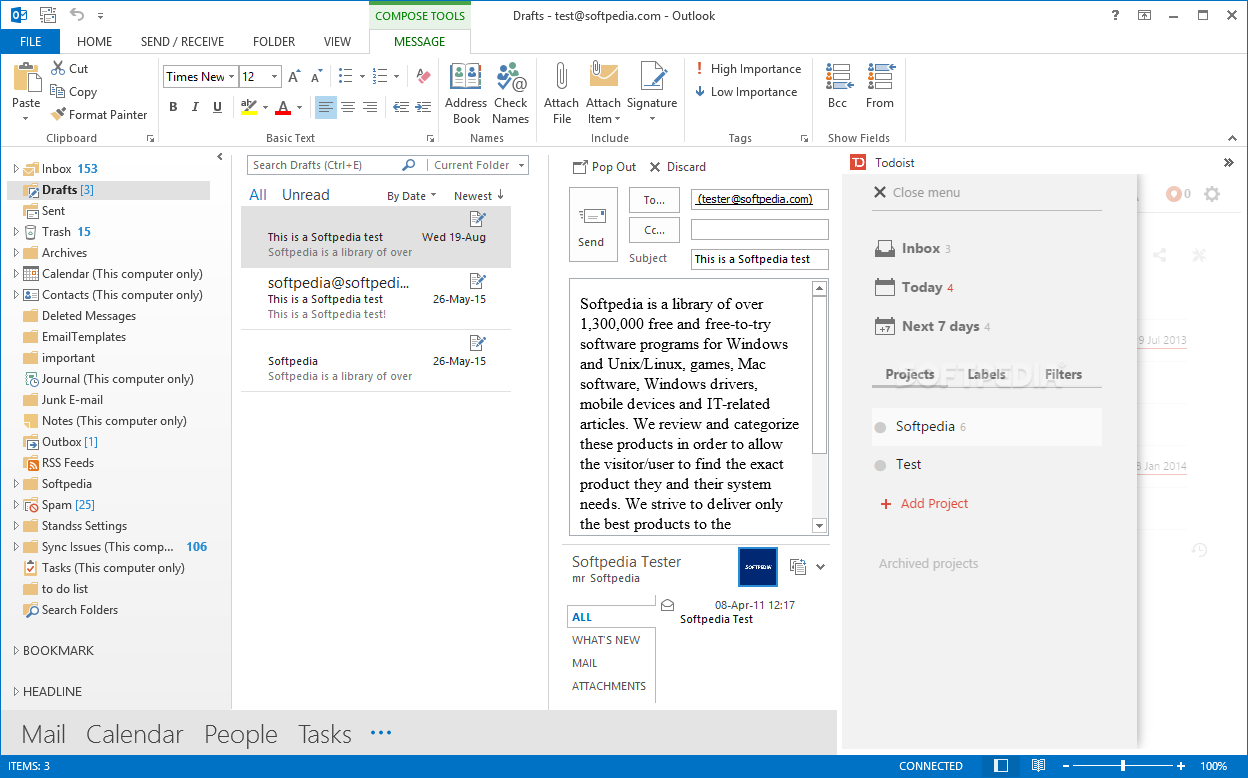Switch to Normal view in status bar

point(1002,766)
